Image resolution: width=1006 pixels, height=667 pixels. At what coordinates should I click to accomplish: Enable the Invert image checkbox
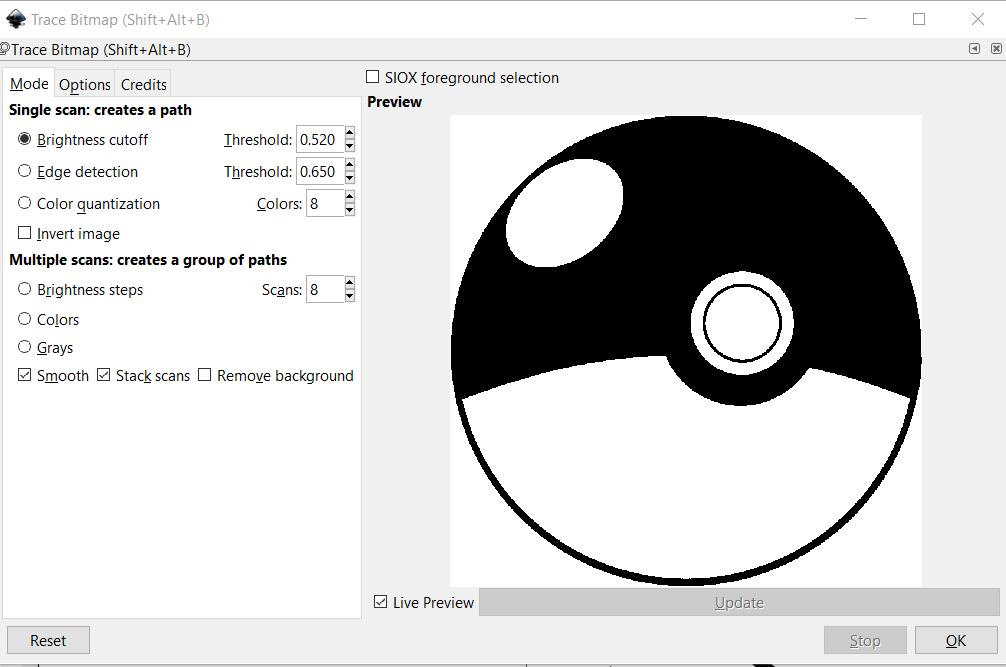[x=24, y=233]
